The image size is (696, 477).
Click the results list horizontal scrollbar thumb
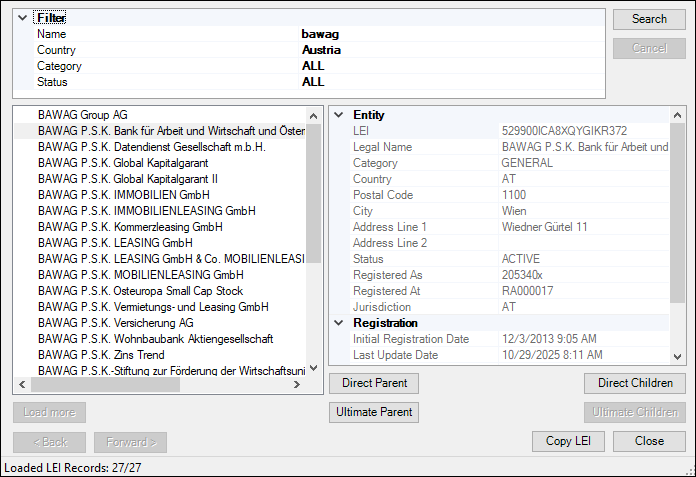pos(105,384)
